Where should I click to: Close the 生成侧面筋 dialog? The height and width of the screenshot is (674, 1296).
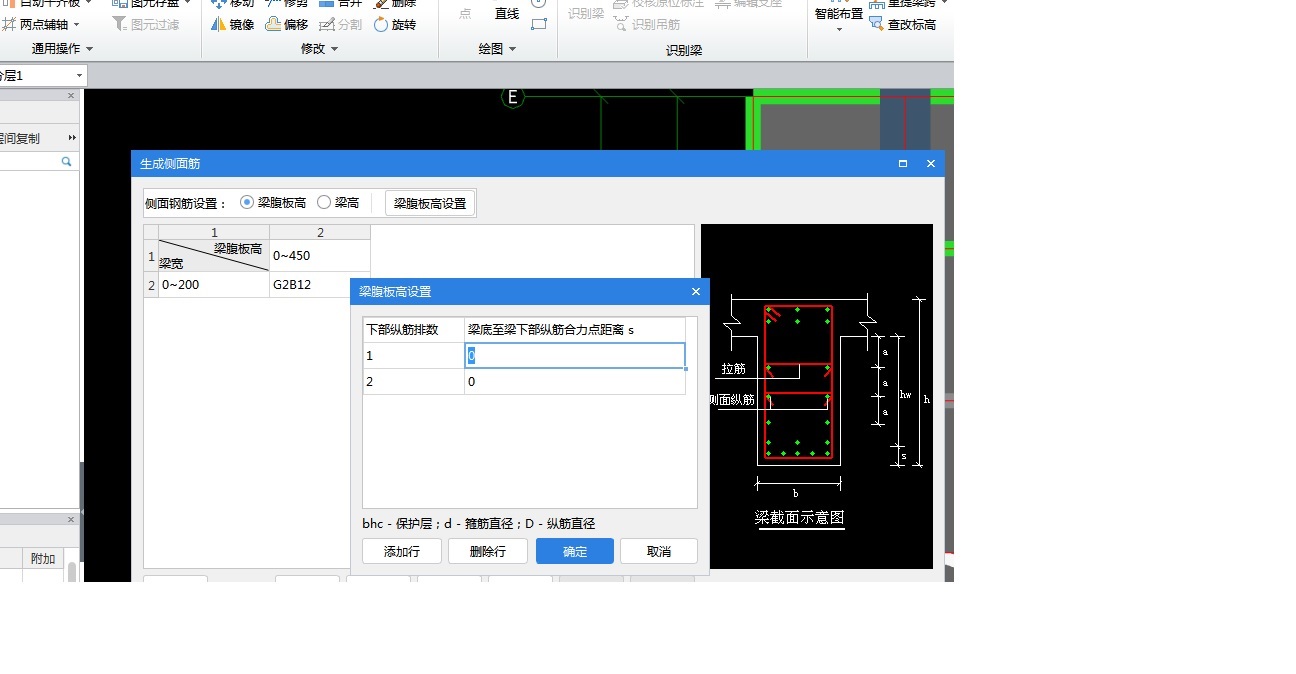931,163
